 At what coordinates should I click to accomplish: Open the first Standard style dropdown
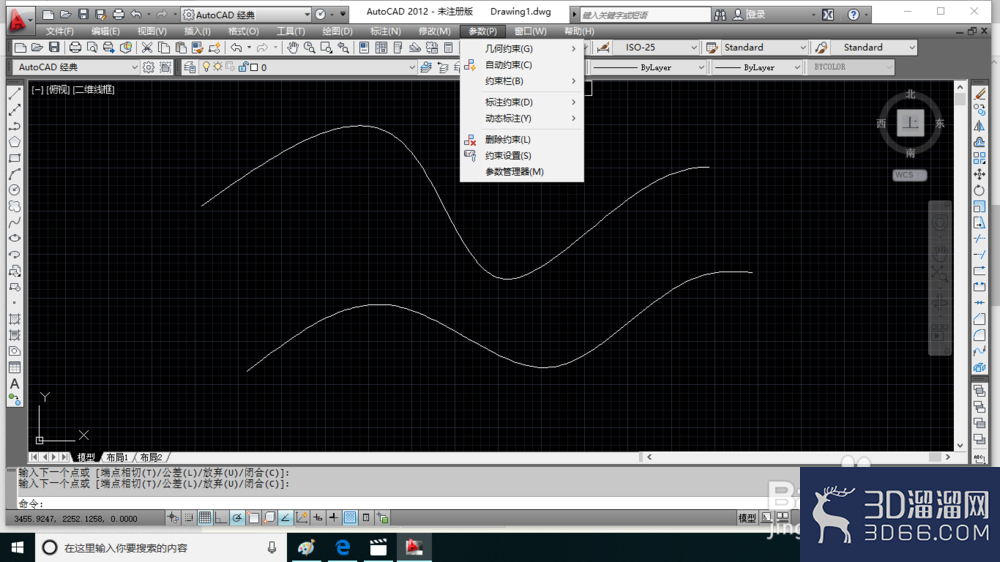tap(763, 48)
